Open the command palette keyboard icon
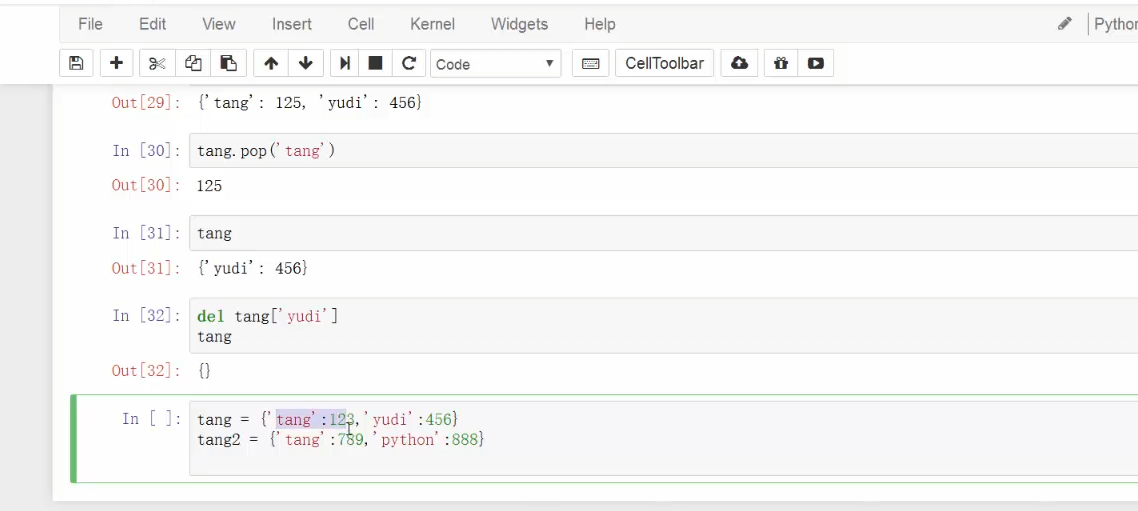This screenshot has width=1138, height=511. (x=590, y=64)
